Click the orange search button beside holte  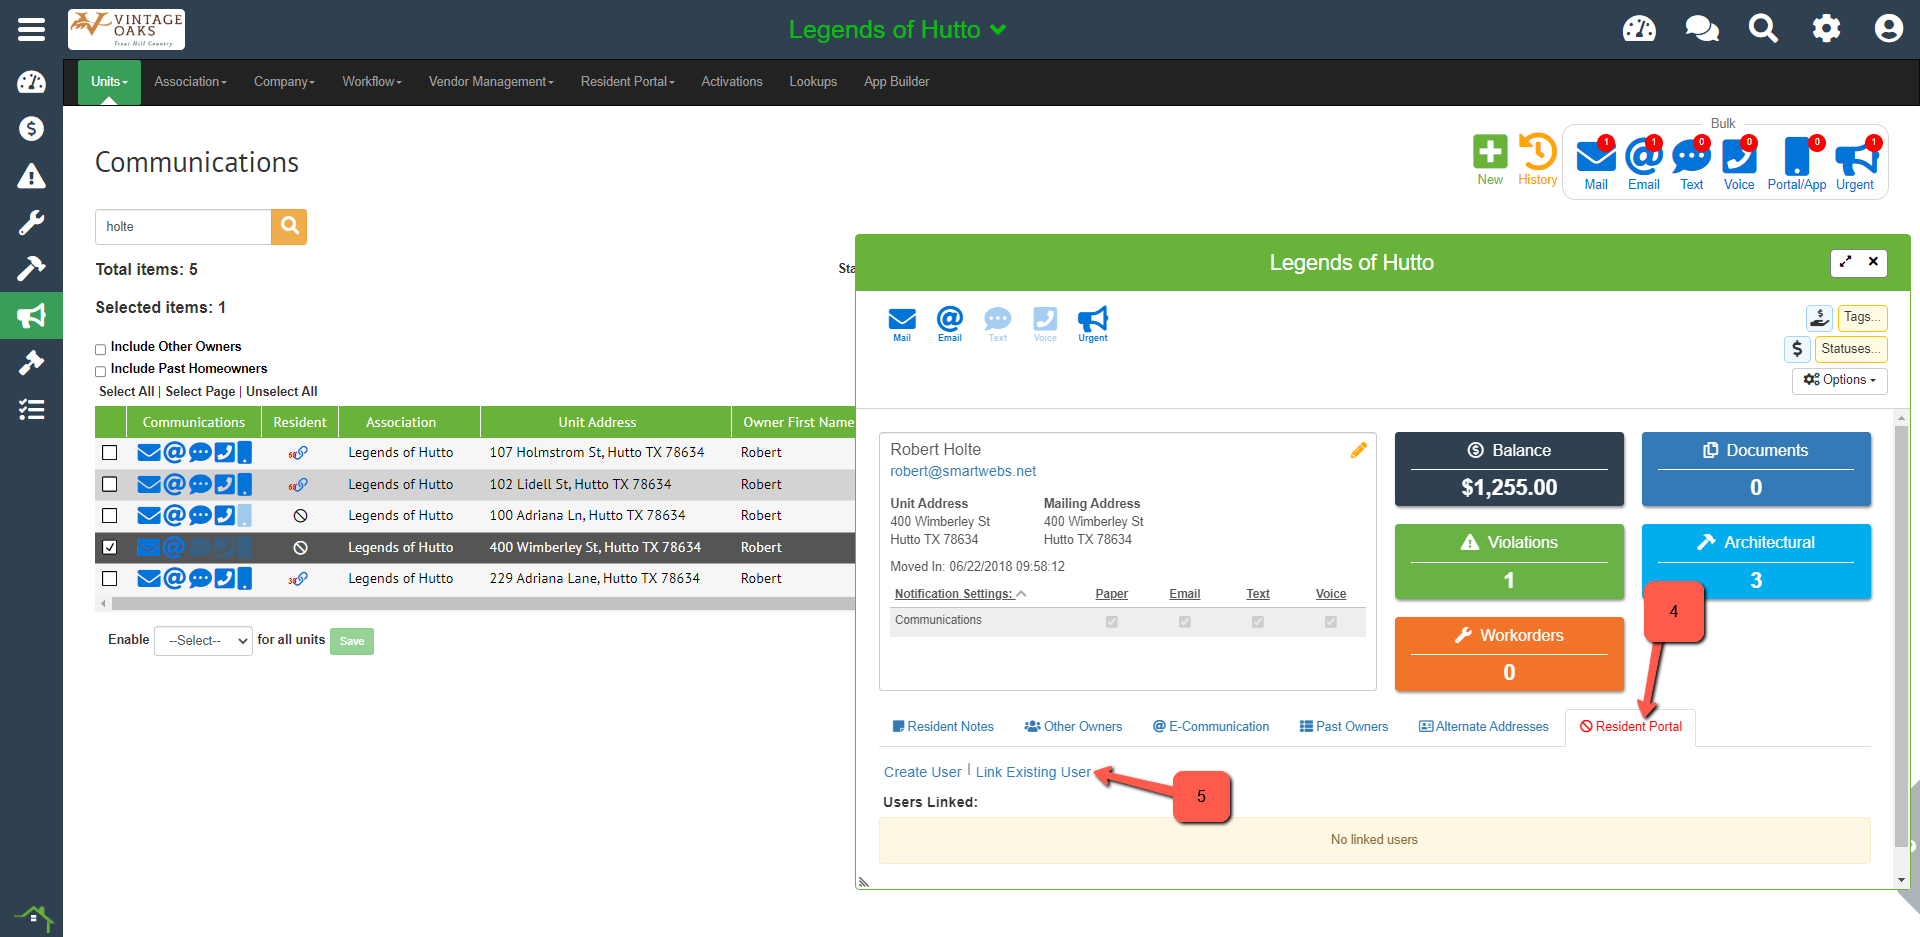289,226
